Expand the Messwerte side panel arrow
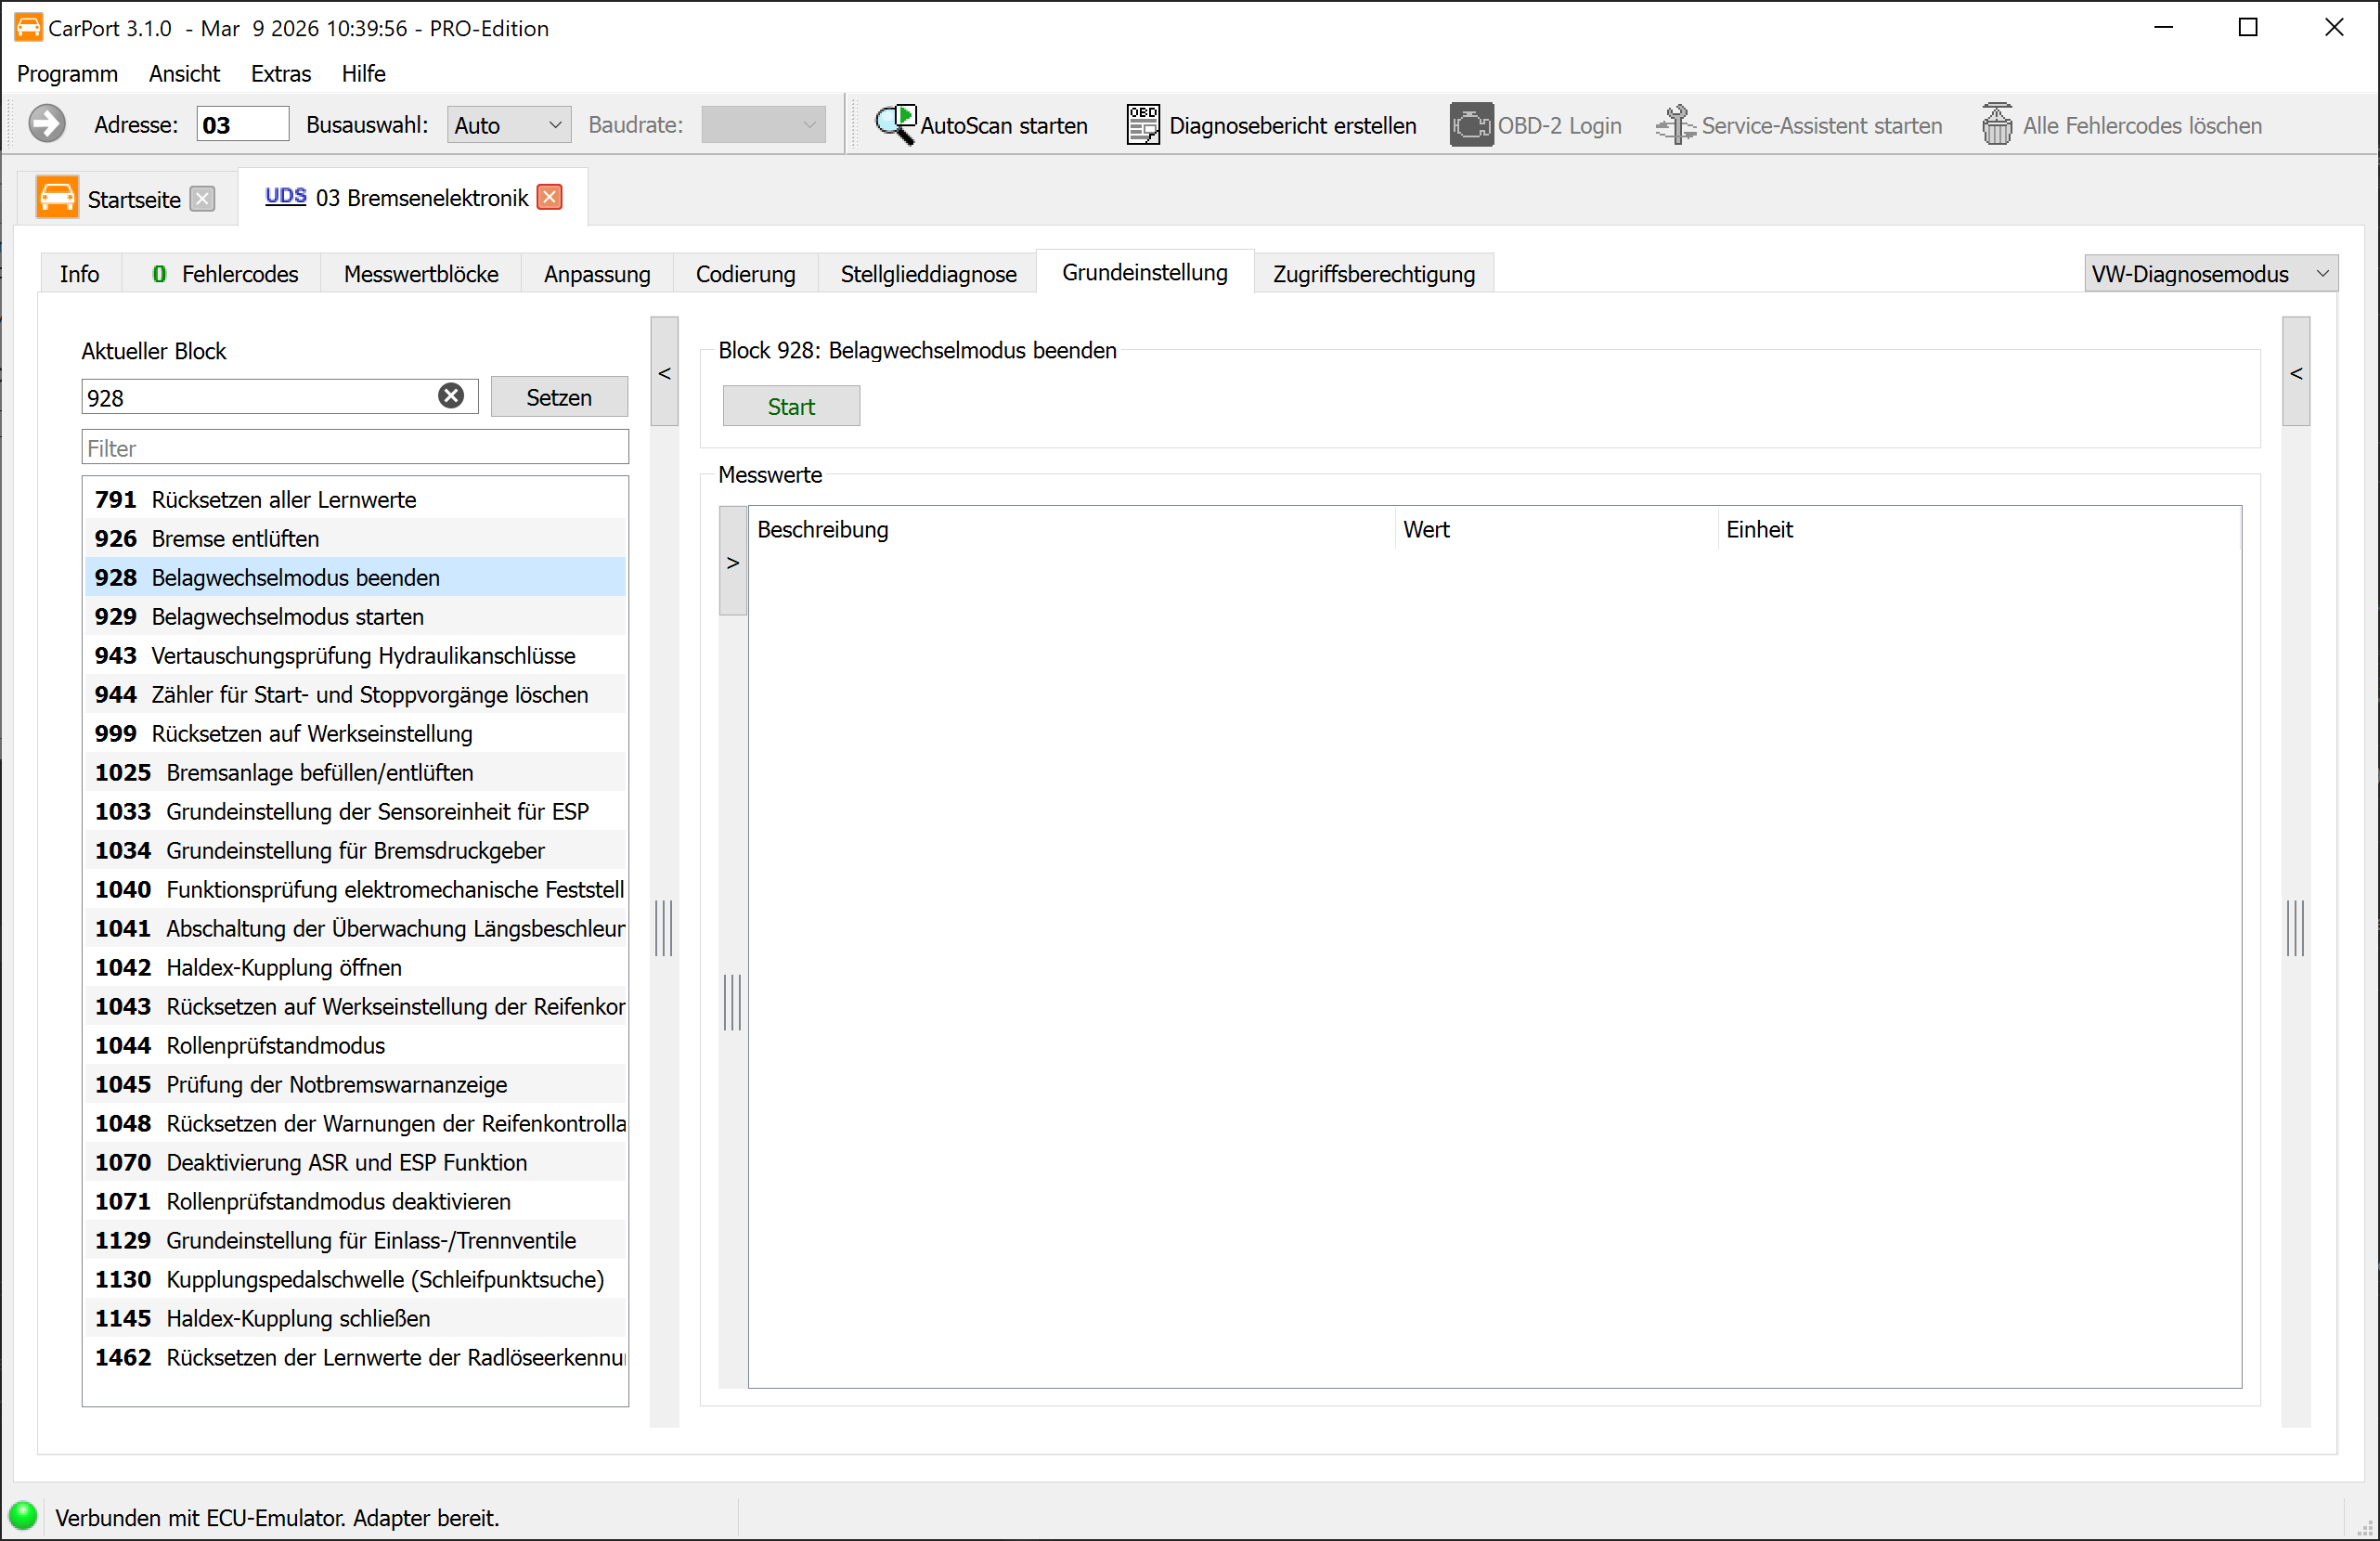The image size is (2380, 1541). tap(733, 561)
